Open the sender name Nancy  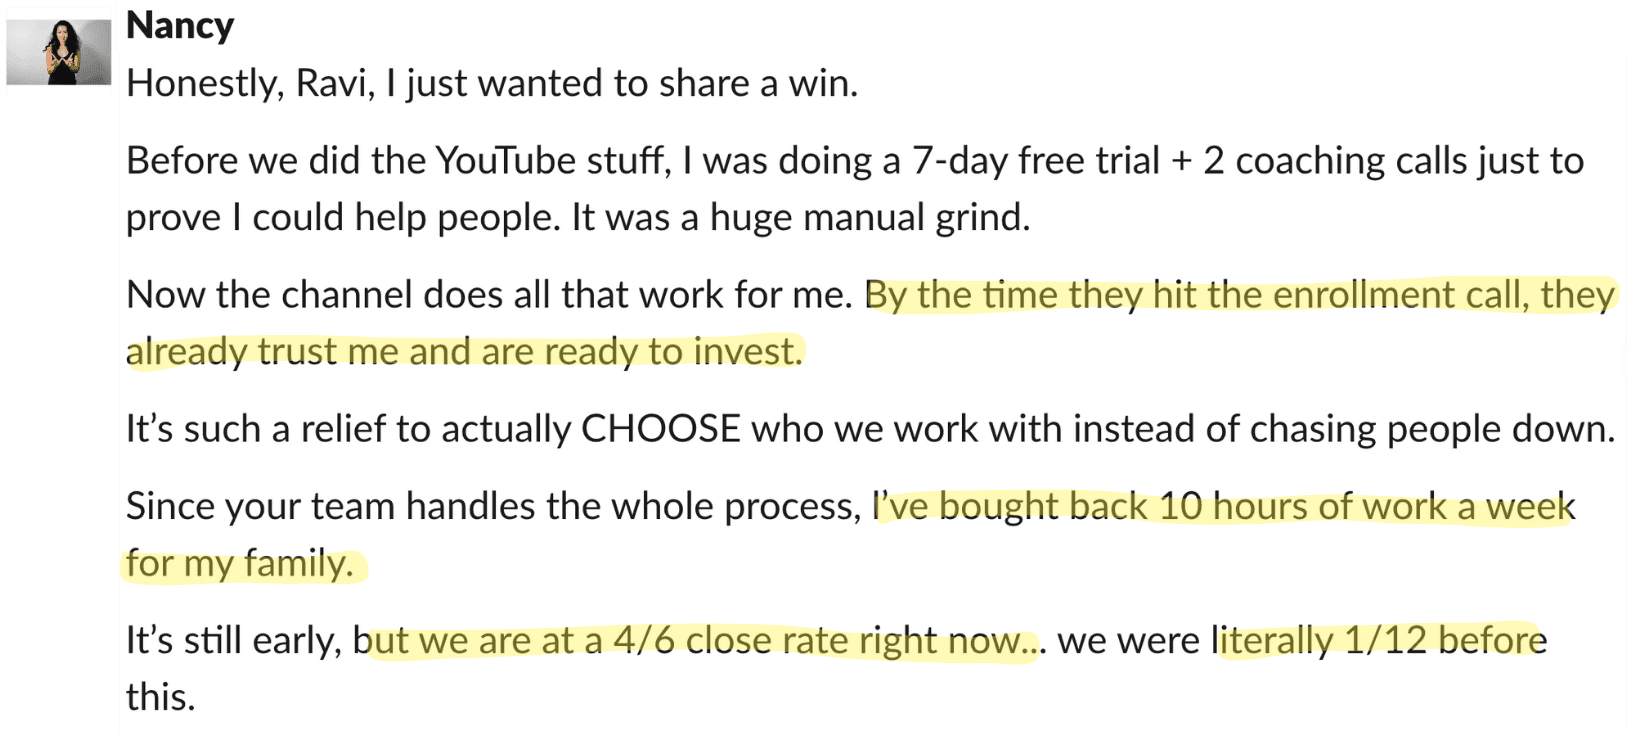point(180,26)
